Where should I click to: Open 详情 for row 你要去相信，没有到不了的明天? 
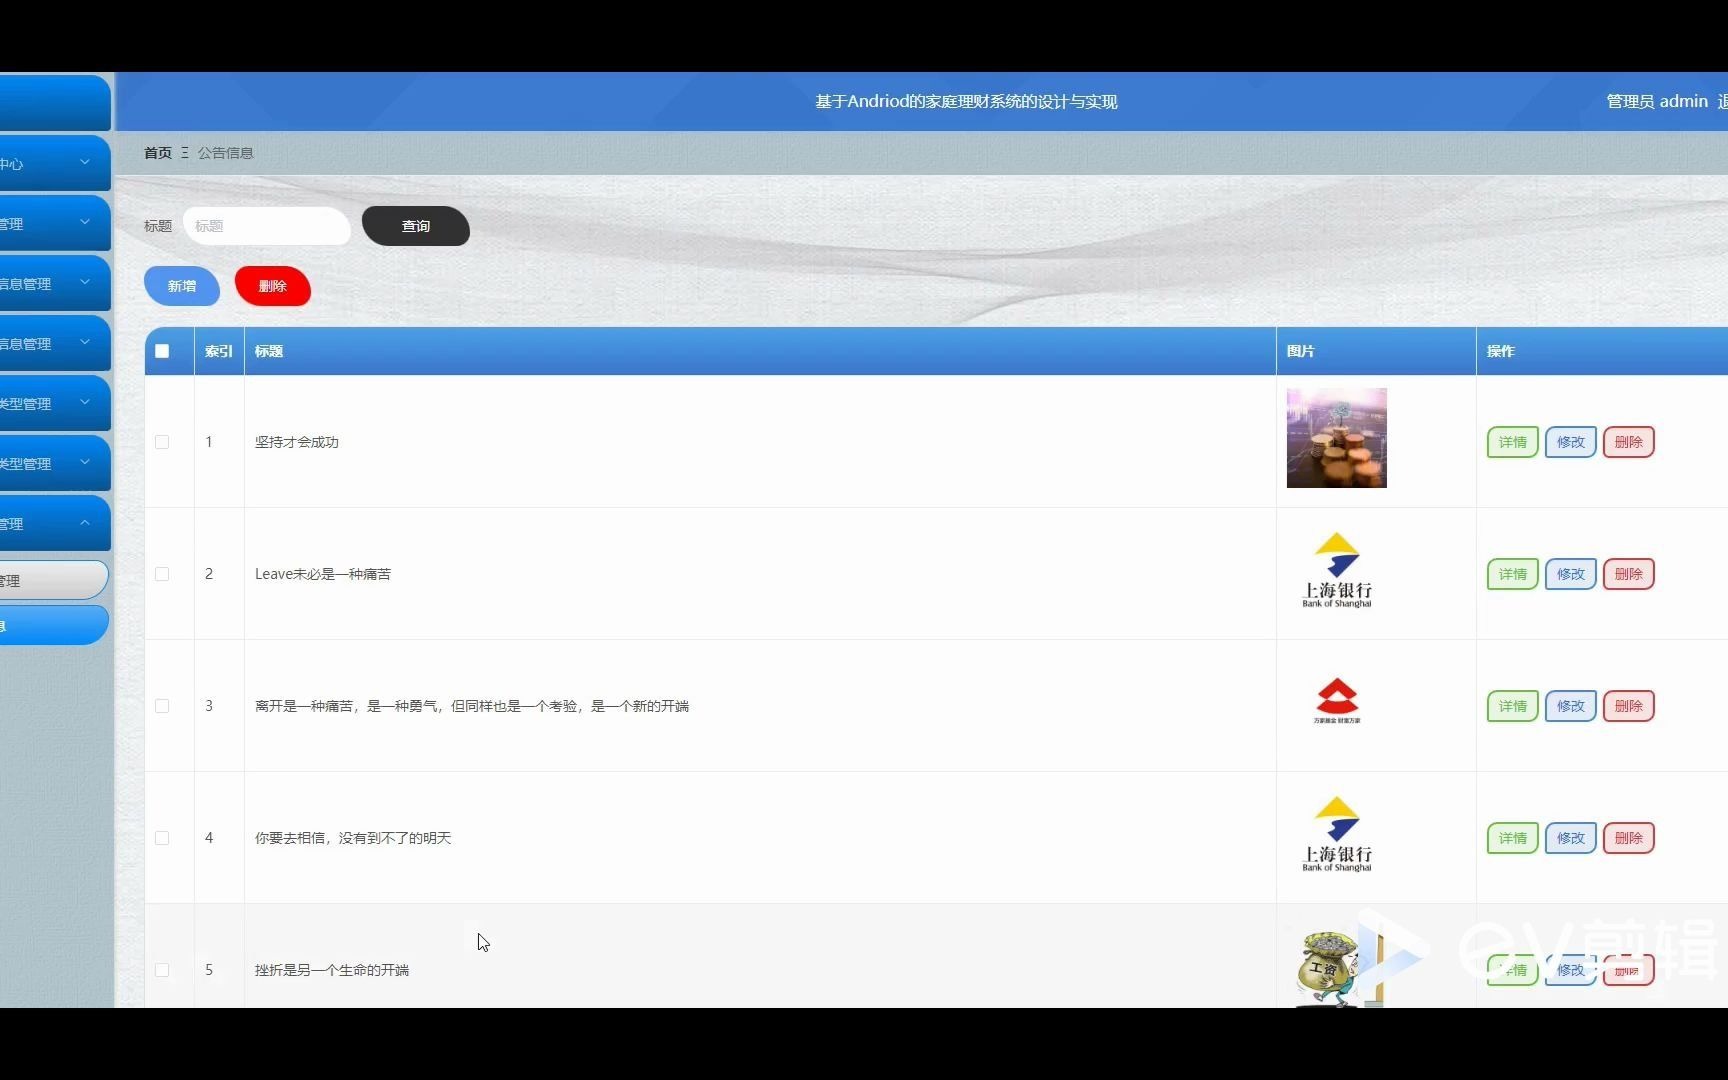1513,838
